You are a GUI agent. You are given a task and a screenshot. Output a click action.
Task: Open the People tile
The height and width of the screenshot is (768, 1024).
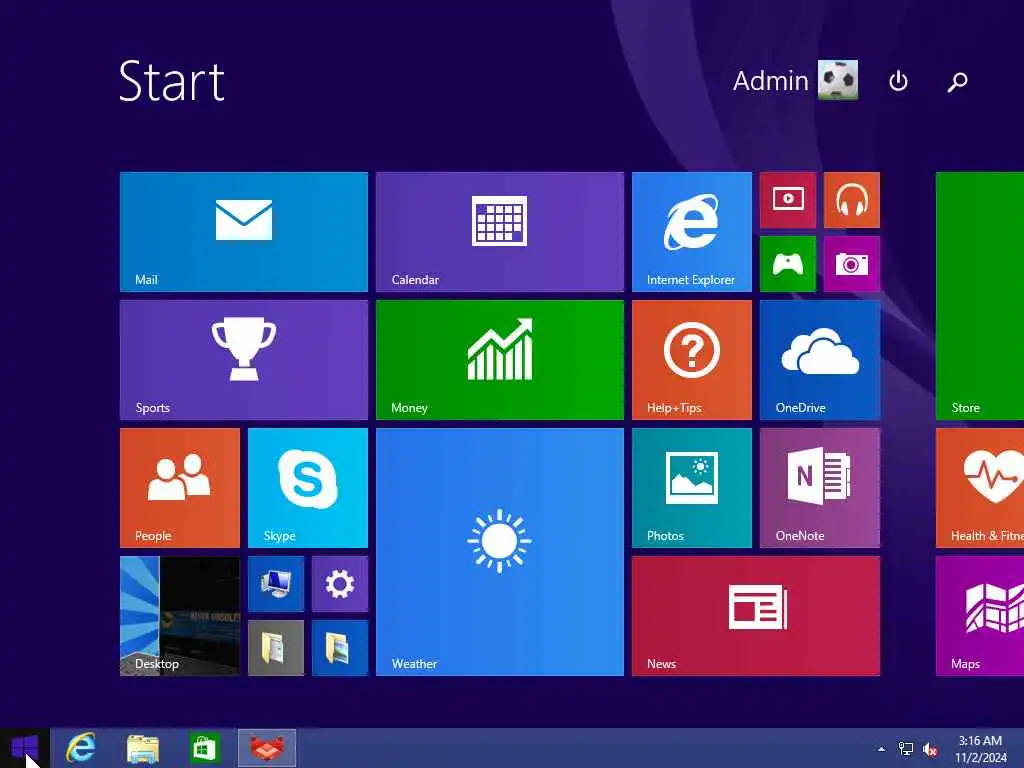click(180, 488)
